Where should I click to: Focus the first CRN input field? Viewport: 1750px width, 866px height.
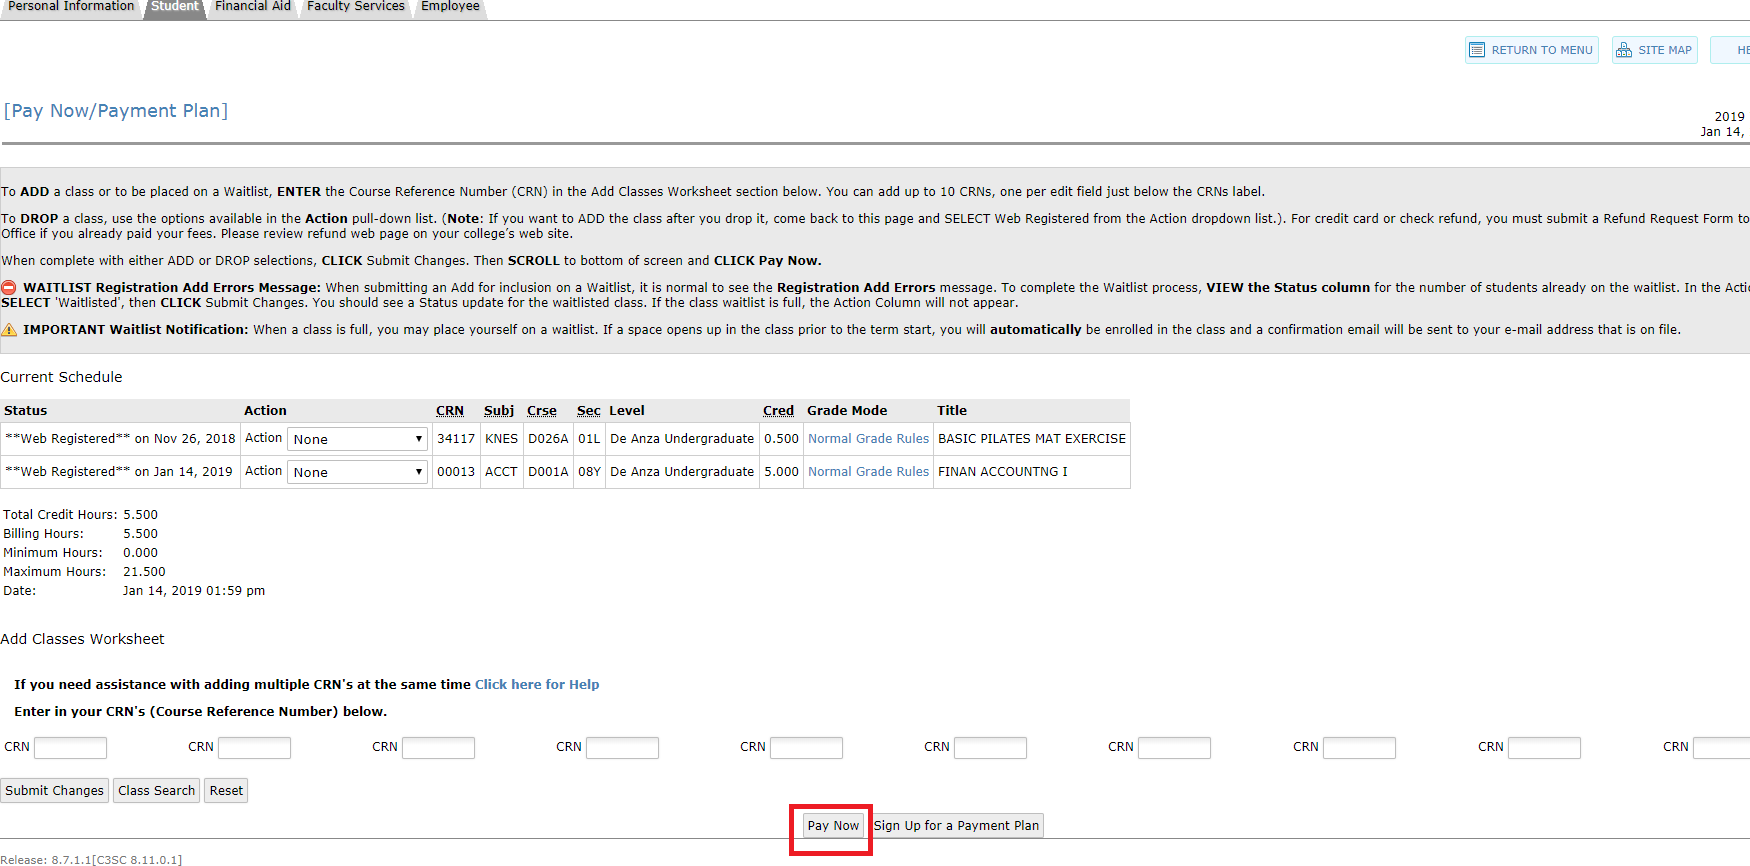(x=70, y=748)
